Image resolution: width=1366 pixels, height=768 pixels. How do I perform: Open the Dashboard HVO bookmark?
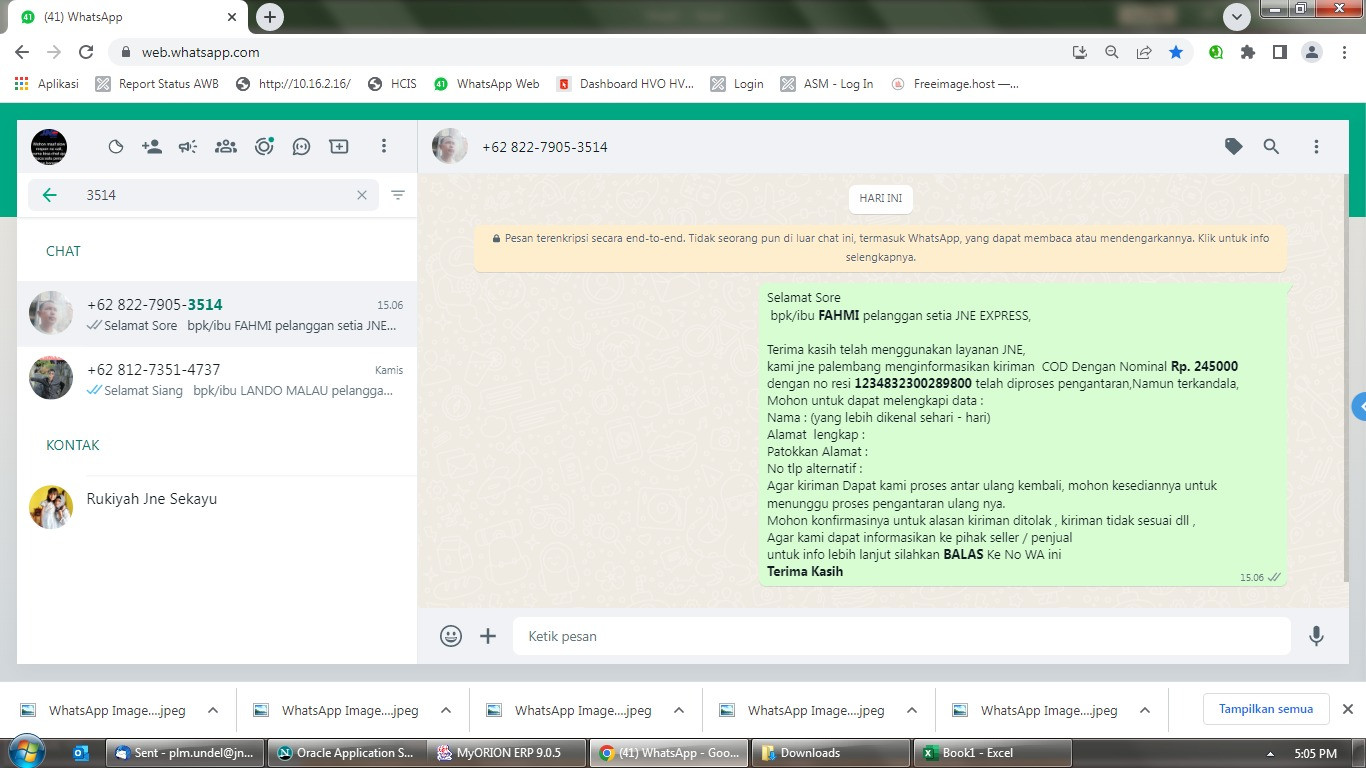coord(625,84)
